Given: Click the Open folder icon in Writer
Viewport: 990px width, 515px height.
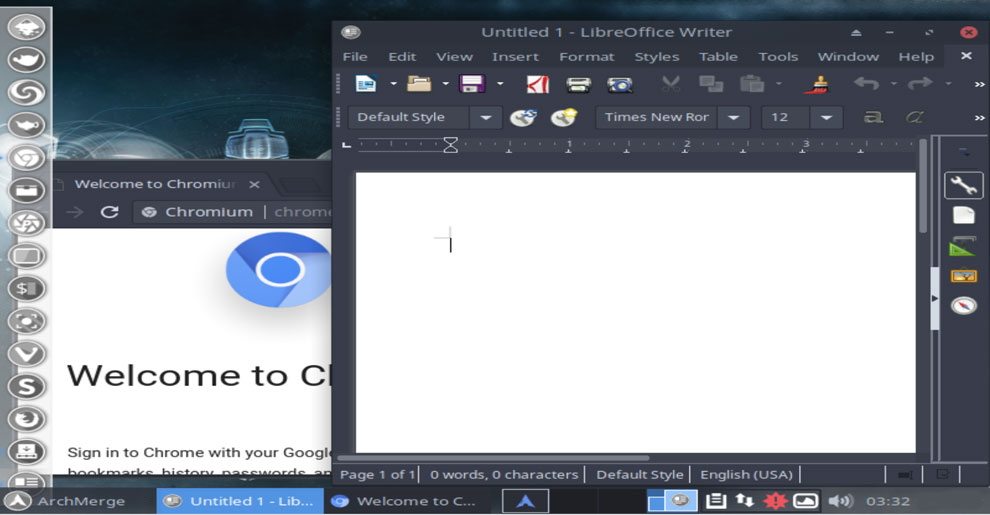Looking at the screenshot, I should pos(419,84).
